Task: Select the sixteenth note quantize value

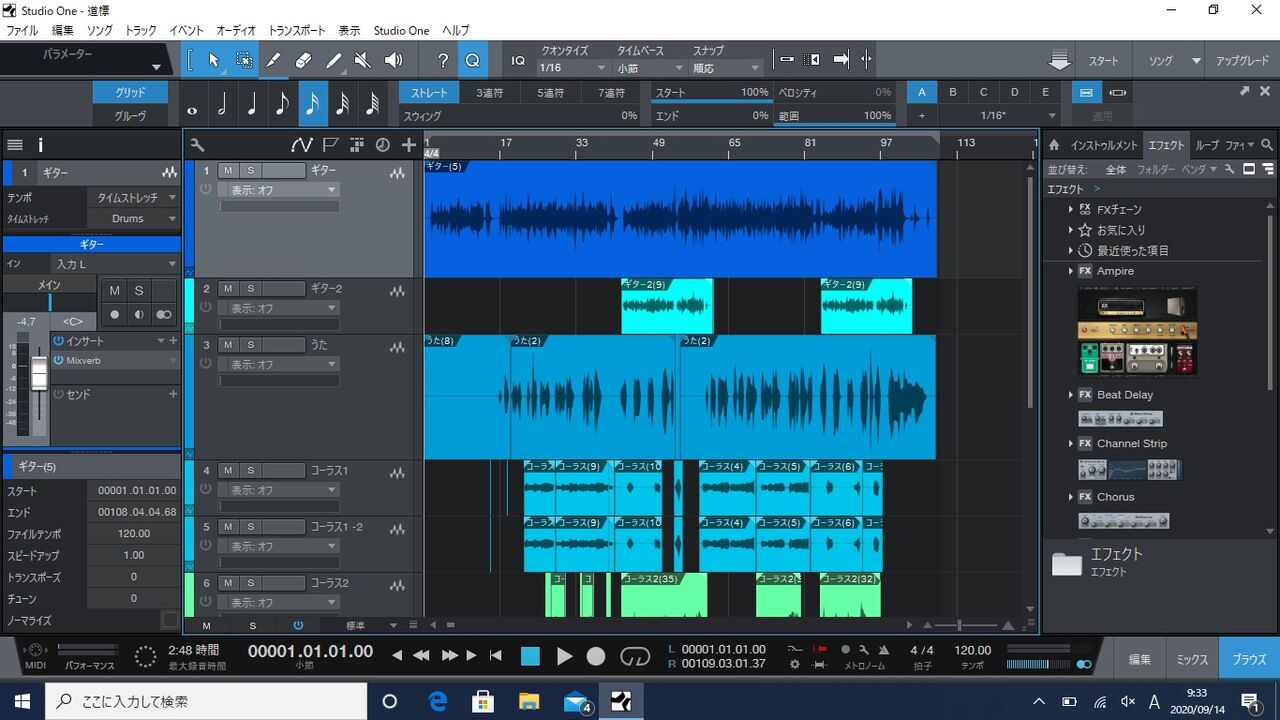Action: tap(312, 103)
